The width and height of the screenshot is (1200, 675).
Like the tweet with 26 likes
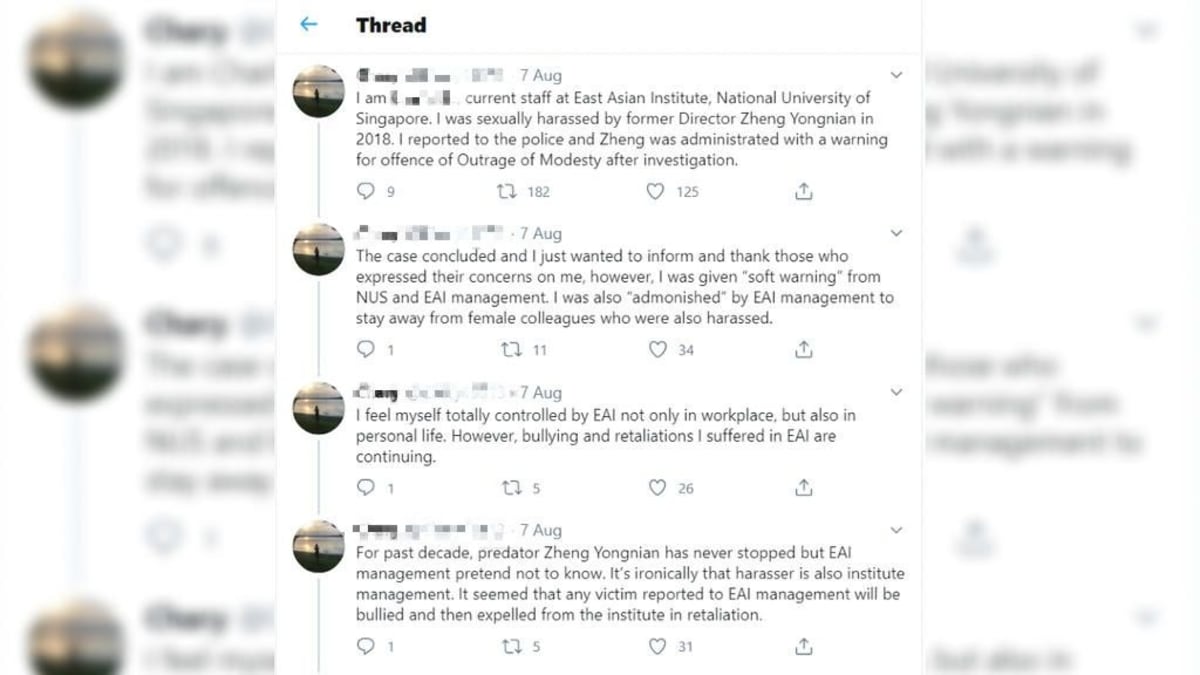pyautogui.click(x=657, y=488)
